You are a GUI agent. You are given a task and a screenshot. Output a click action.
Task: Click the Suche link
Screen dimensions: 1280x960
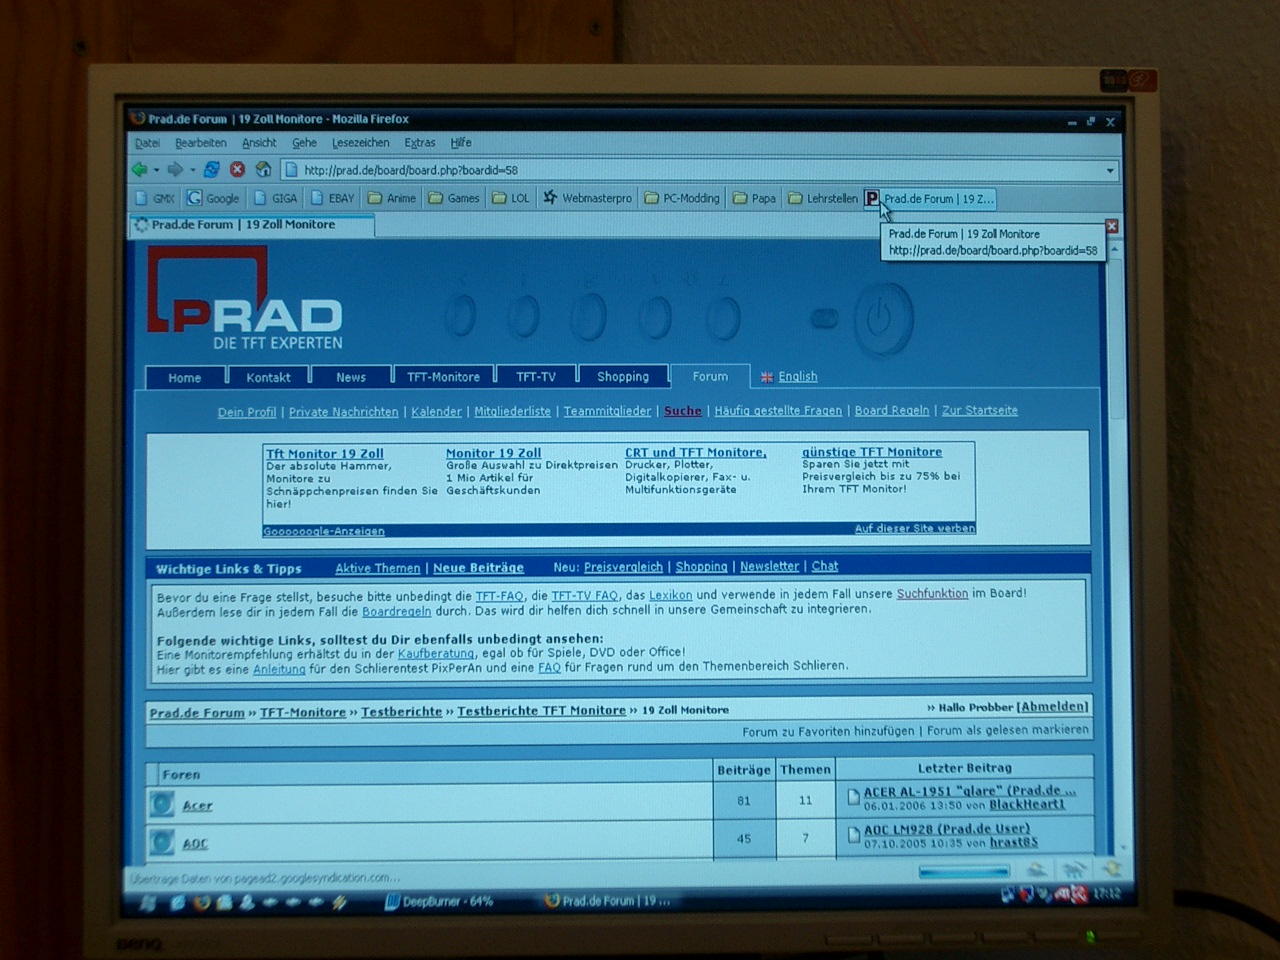click(x=682, y=411)
